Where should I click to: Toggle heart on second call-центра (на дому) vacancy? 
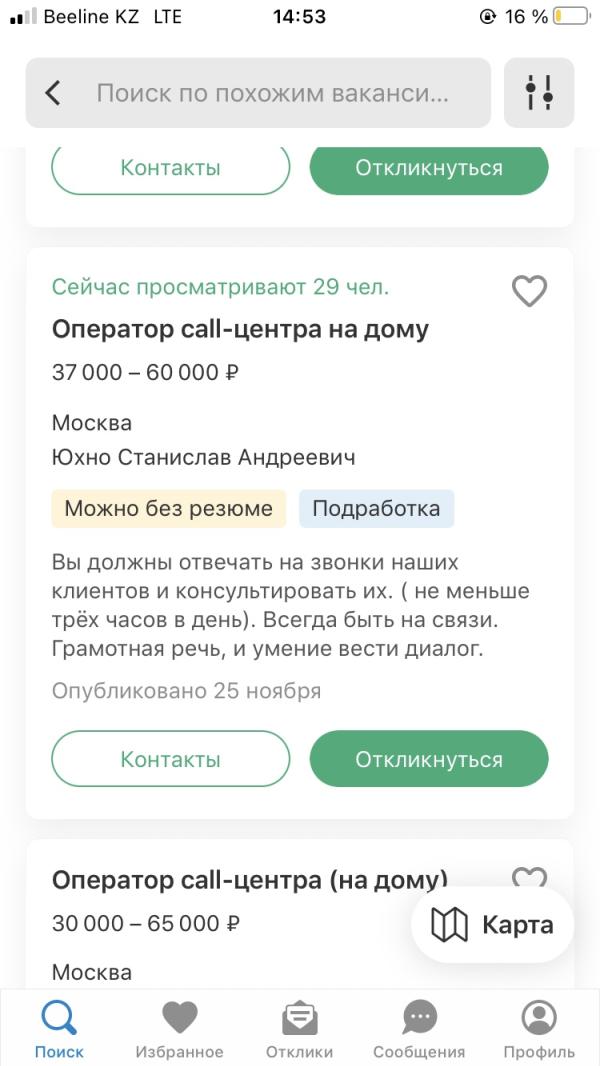click(x=529, y=877)
